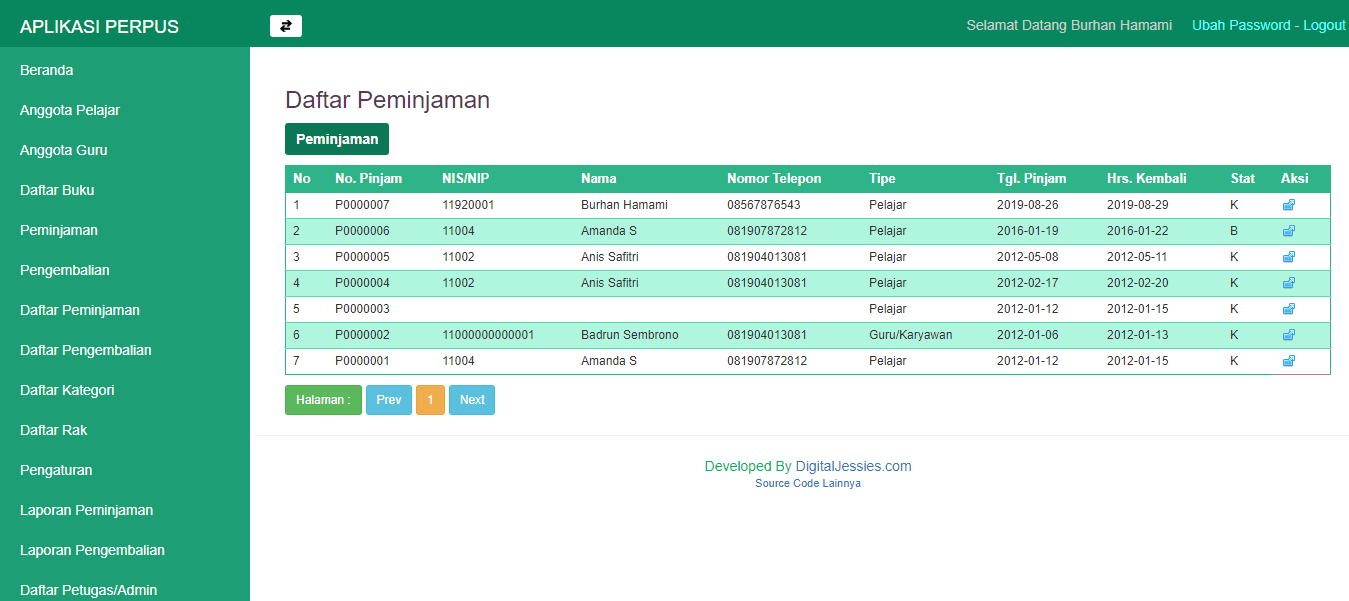Click the green Peminjaman button
1349x601 pixels.
[336, 139]
